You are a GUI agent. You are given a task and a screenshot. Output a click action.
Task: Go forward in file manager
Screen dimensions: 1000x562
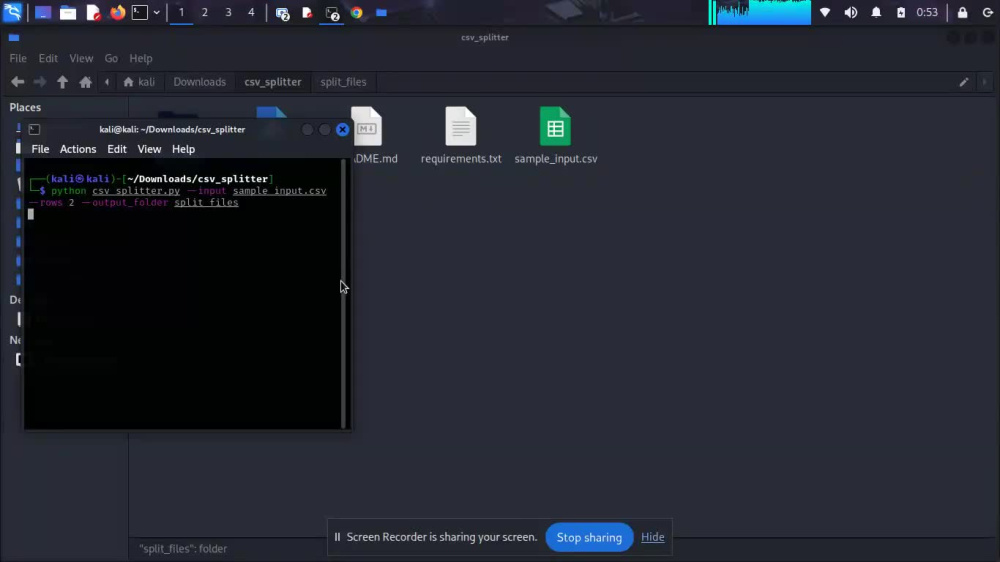tap(40, 82)
